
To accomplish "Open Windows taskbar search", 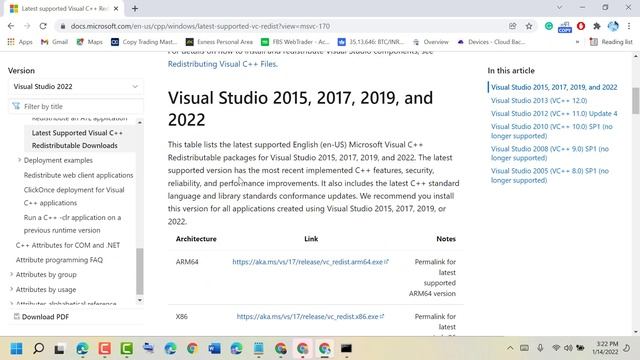I will pyautogui.click(x=39, y=349).
